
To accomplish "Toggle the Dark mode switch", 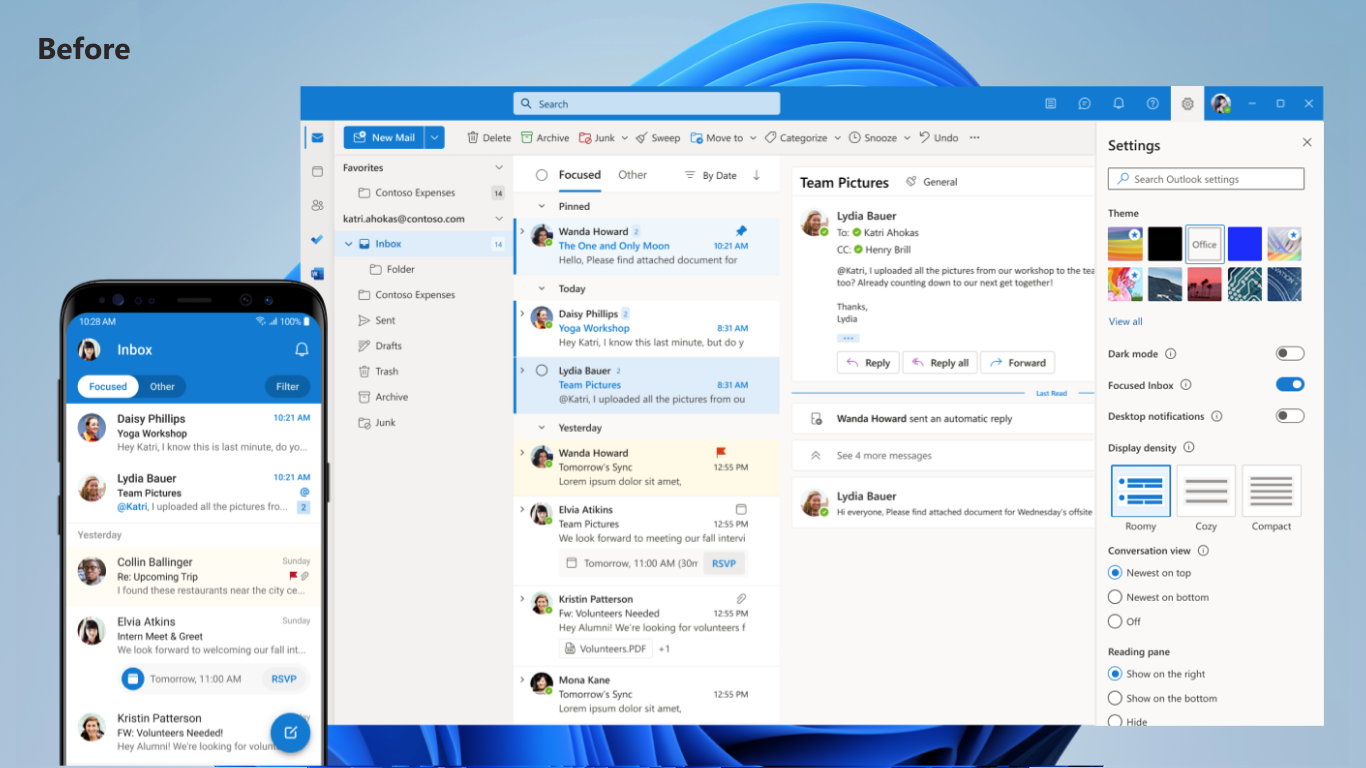I will (1290, 354).
